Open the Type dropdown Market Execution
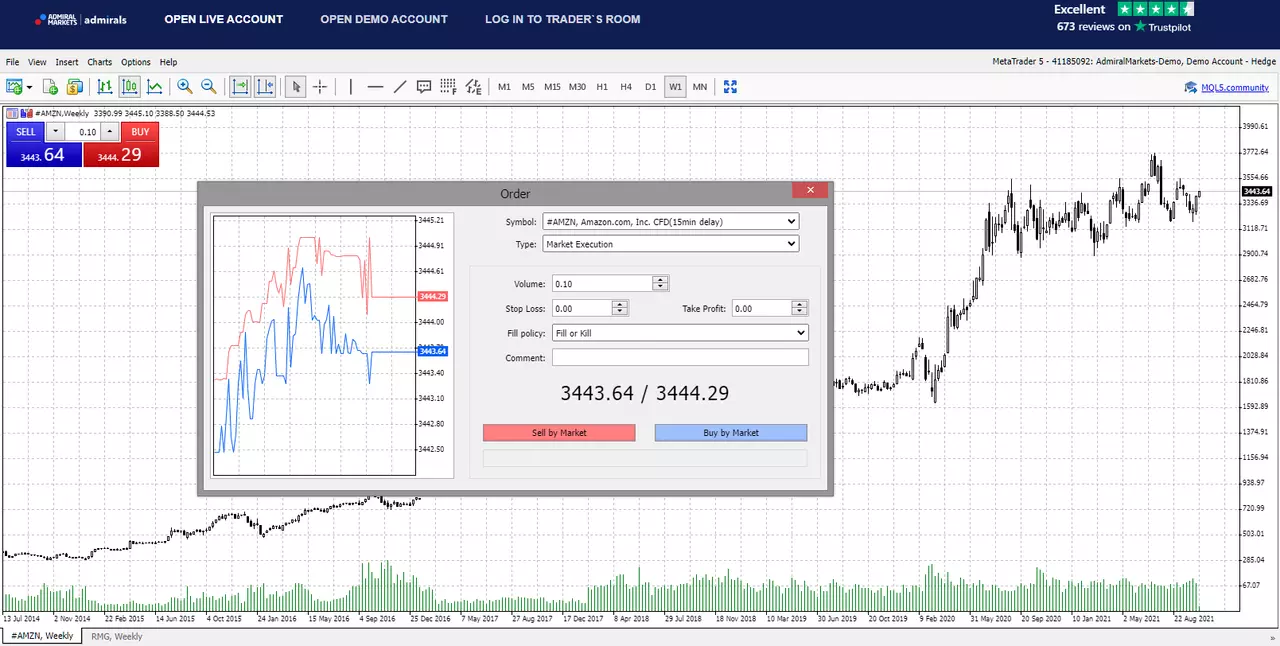 (670, 244)
